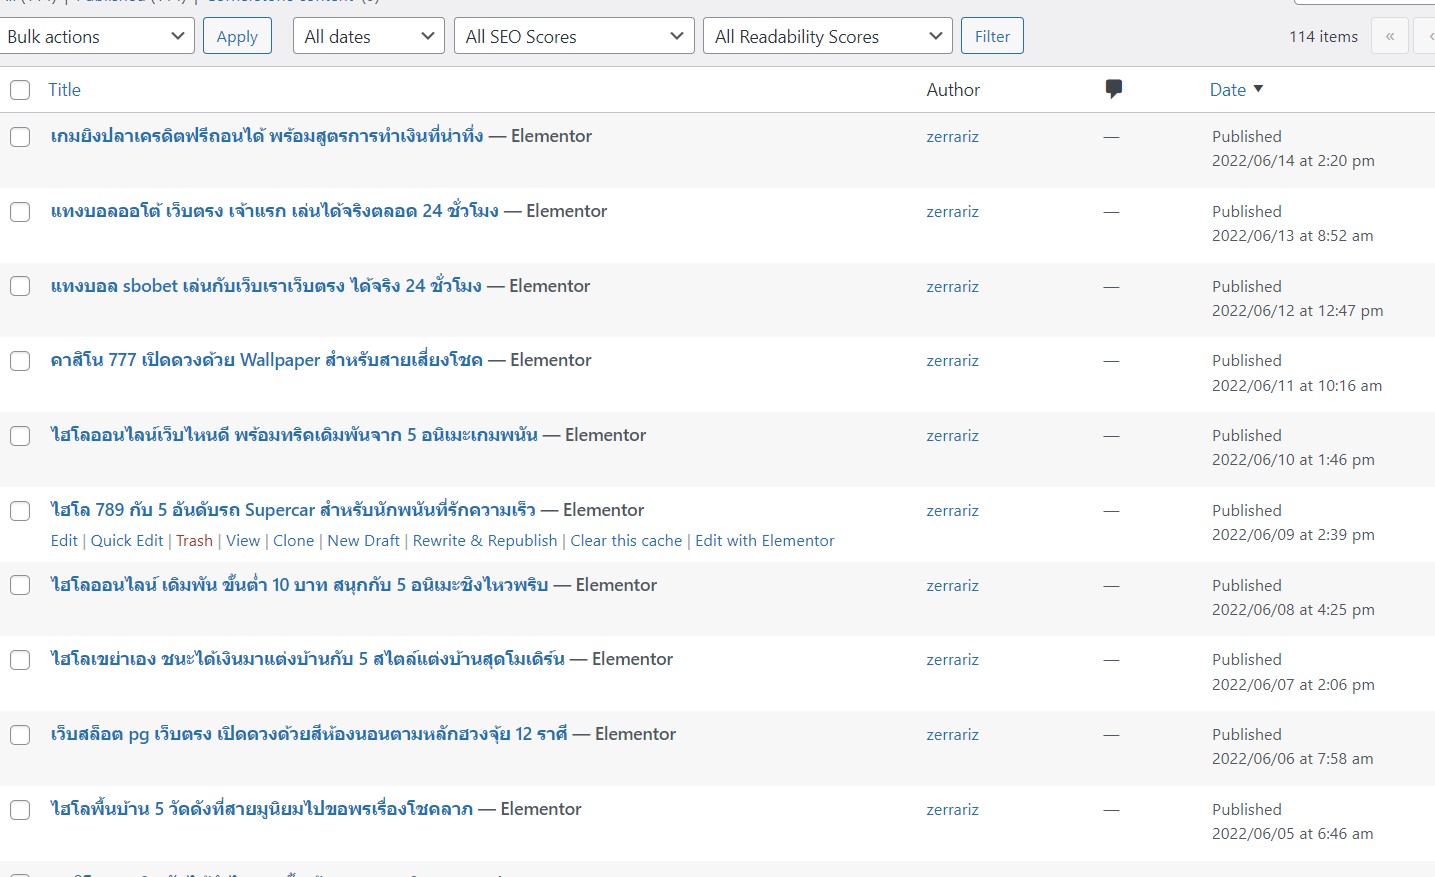Expand the All dates dropdown

(x=369, y=36)
